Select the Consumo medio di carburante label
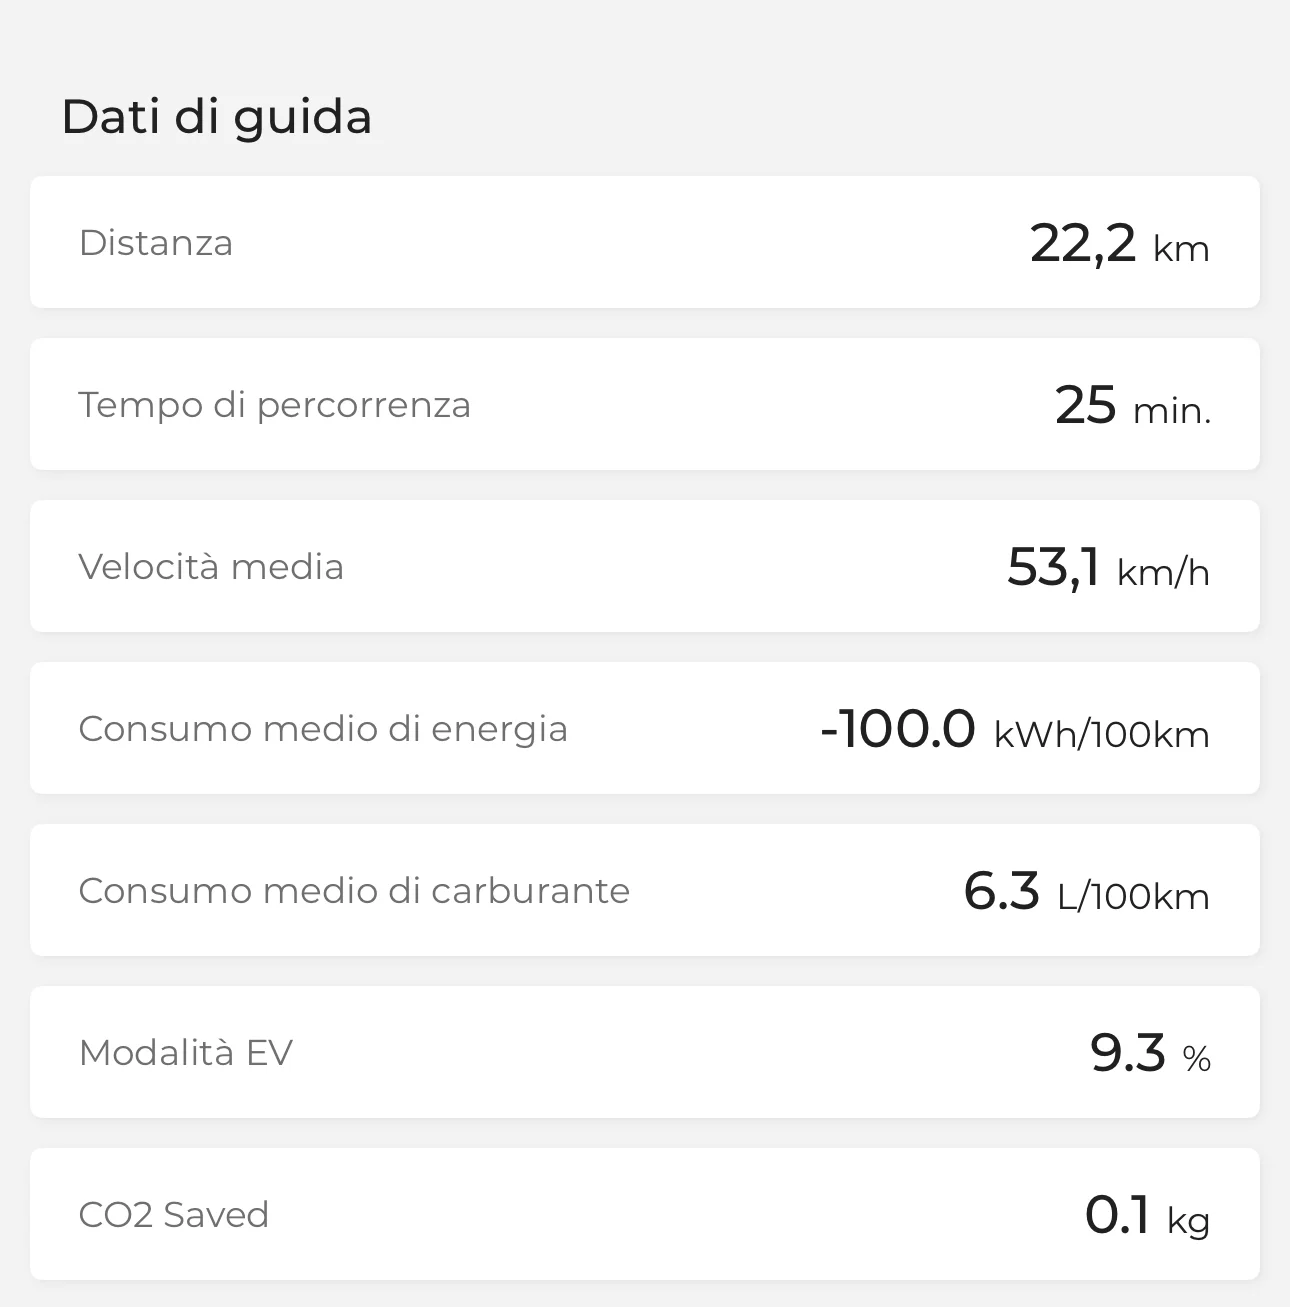This screenshot has height=1307, width=1290. [x=354, y=891]
